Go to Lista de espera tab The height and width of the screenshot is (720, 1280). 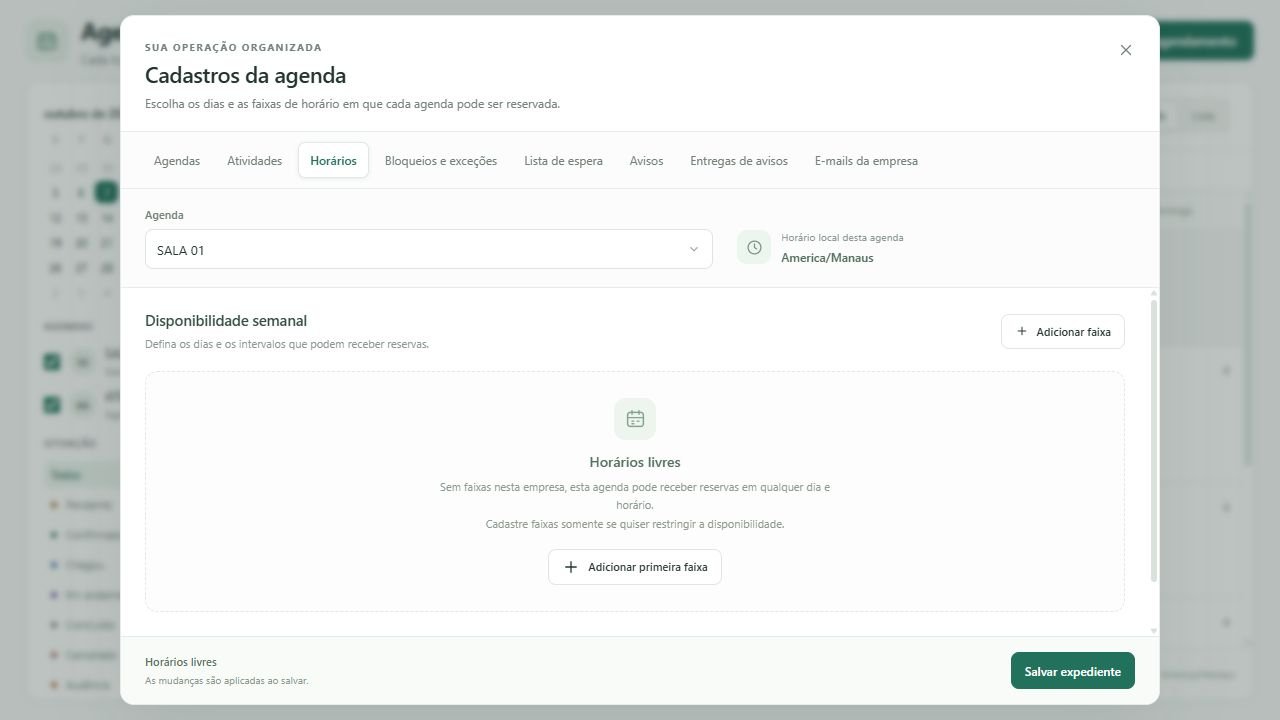pyautogui.click(x=563, y=161)
